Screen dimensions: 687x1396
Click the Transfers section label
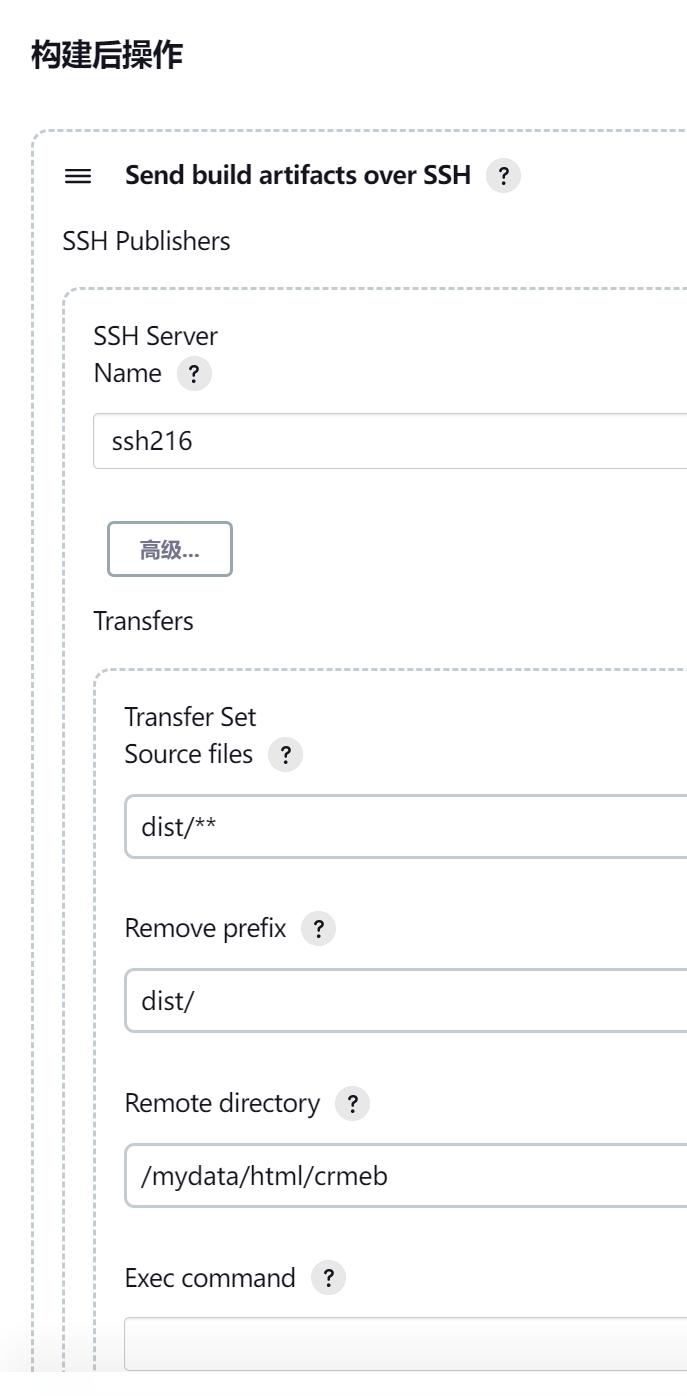click(x=143, y=621)
